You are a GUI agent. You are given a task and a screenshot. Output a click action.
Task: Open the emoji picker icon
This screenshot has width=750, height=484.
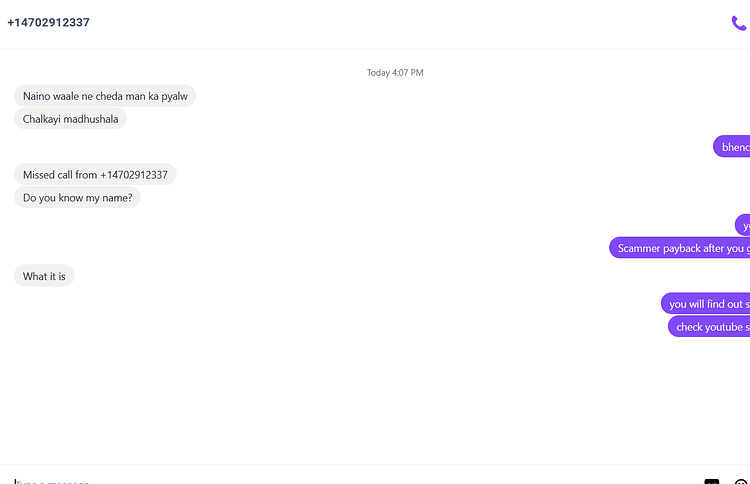pyautogui.click(x=742, y=481)
